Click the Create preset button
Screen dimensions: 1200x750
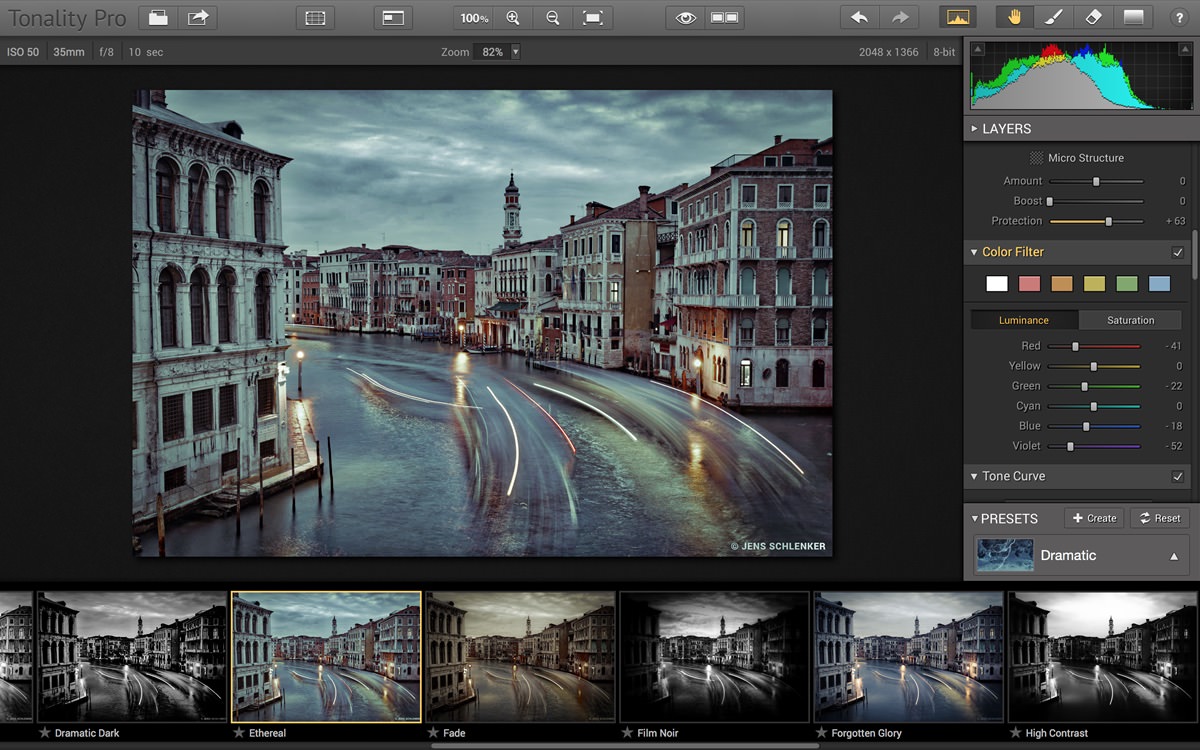pos(1094,518)
